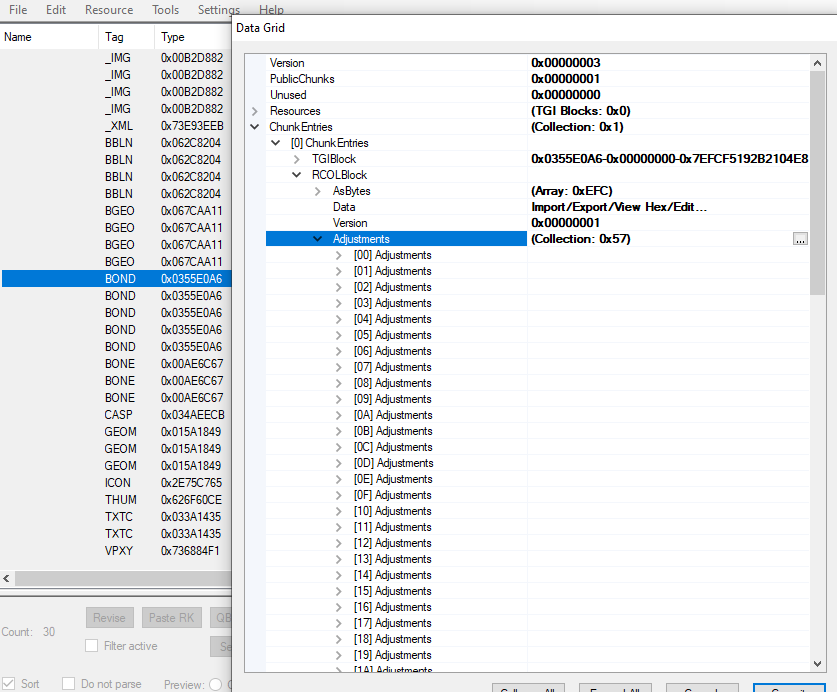Collapse the [0] ChunkEntries node

(275, 143)
